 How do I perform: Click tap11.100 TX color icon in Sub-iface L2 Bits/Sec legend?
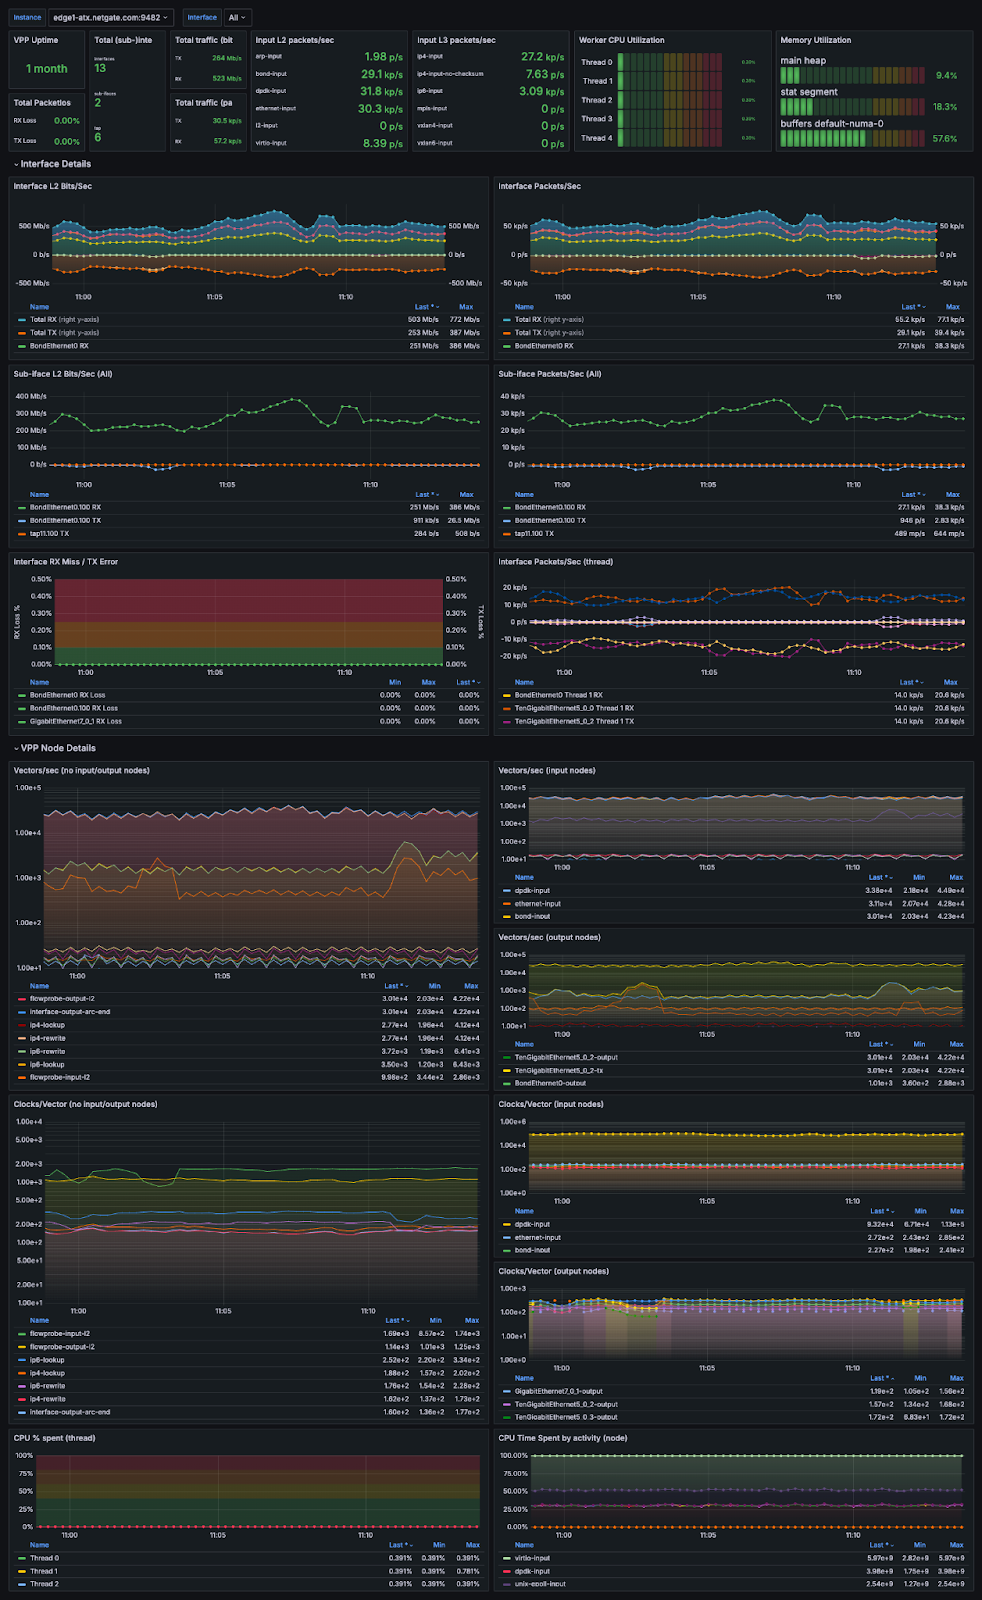pyautogui.click(x=22, y=534)
